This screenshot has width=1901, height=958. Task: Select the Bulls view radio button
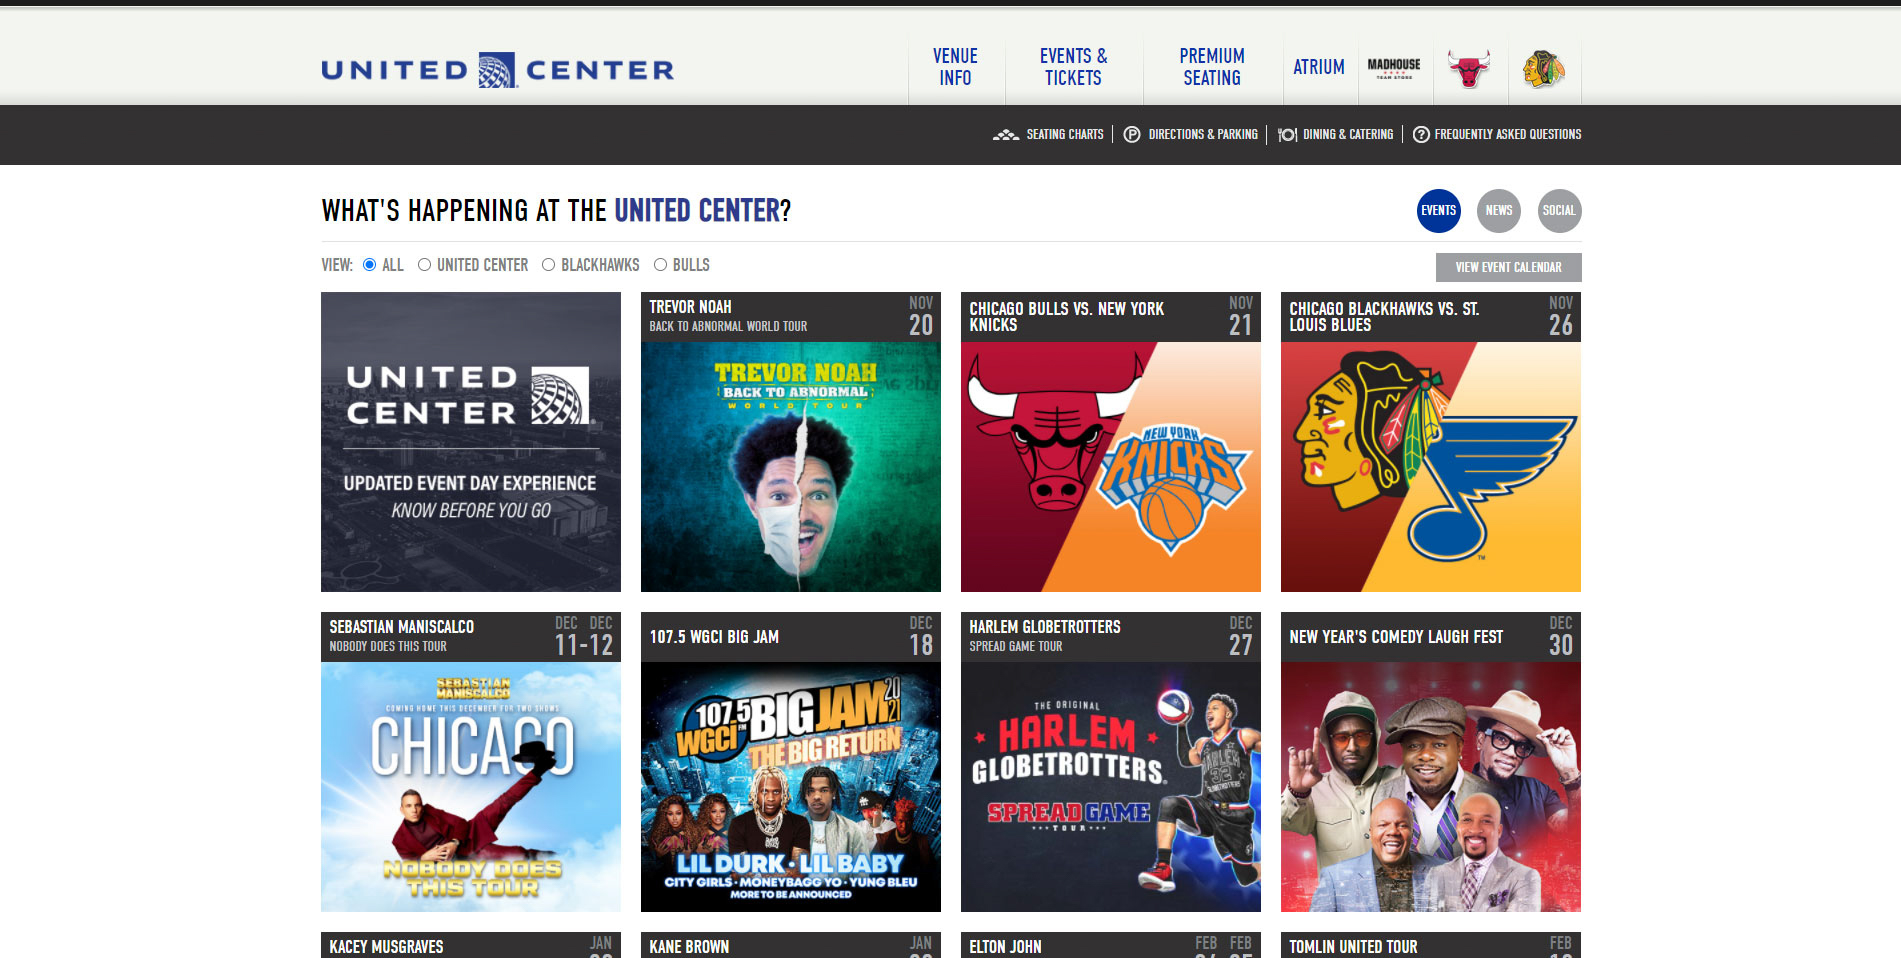660,265
